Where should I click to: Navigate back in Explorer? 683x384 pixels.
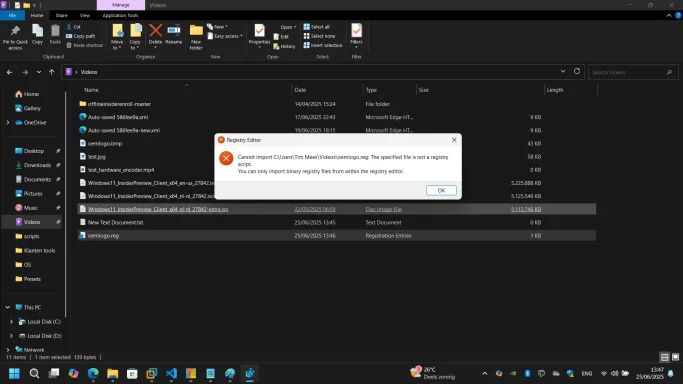10,72
